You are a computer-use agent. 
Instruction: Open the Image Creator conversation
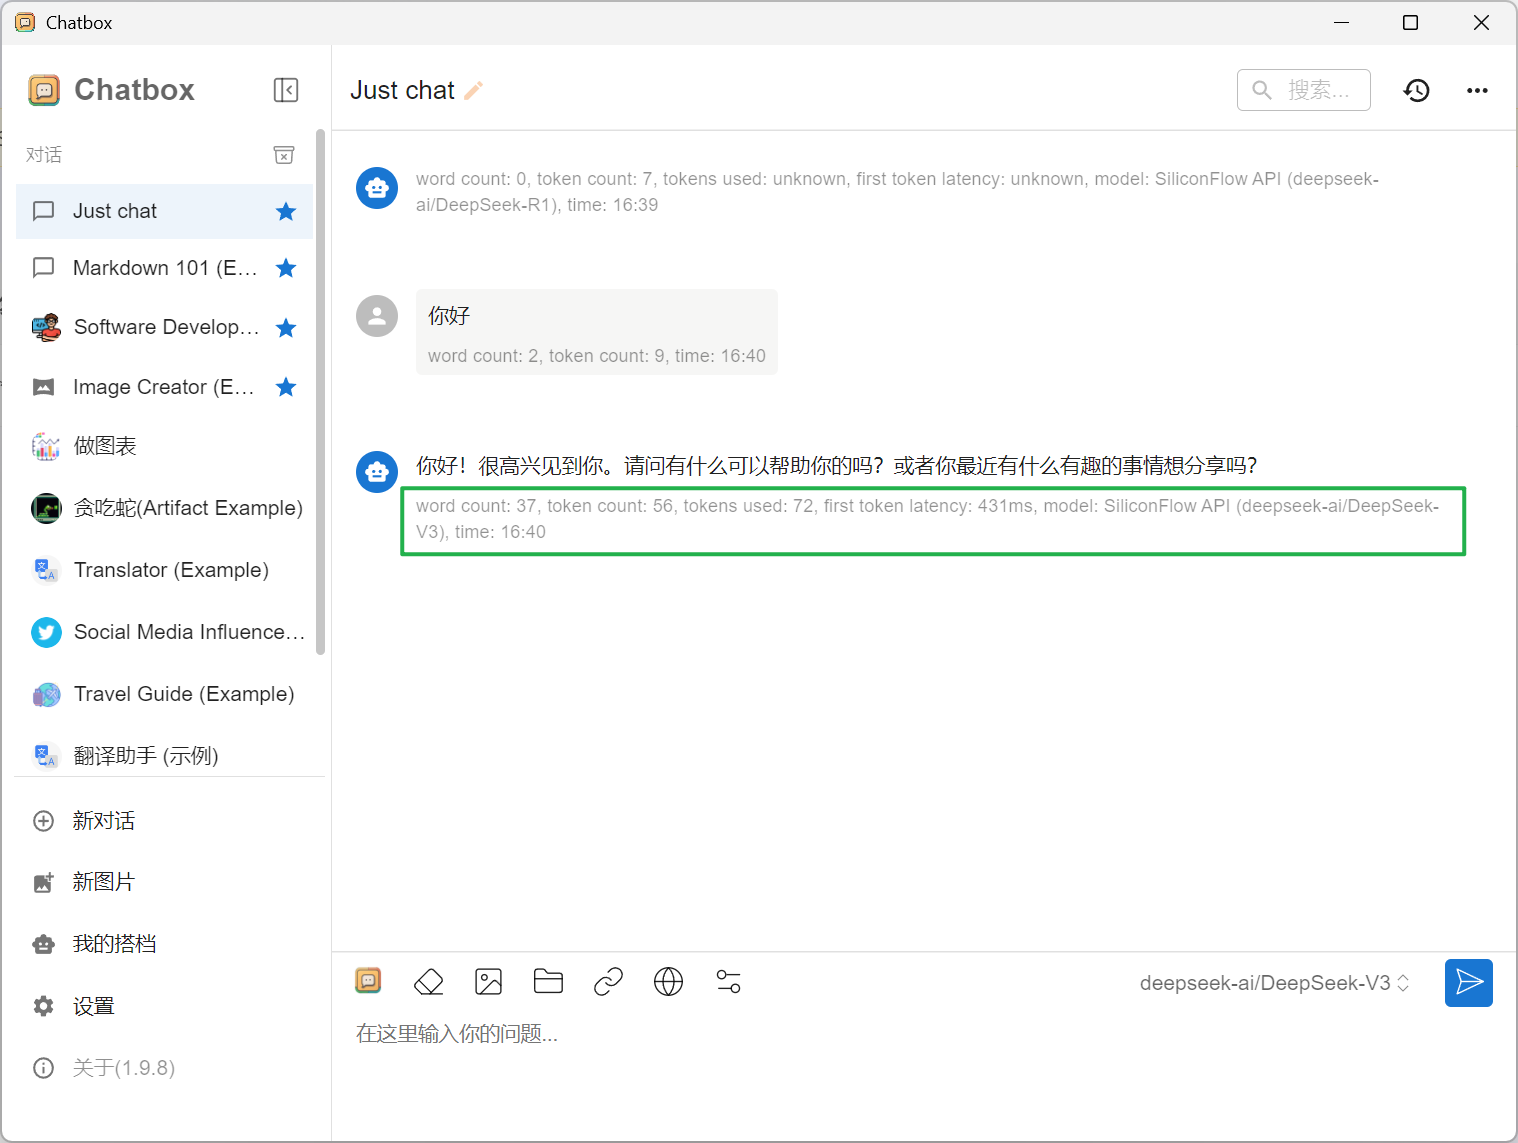click(164, 387)
